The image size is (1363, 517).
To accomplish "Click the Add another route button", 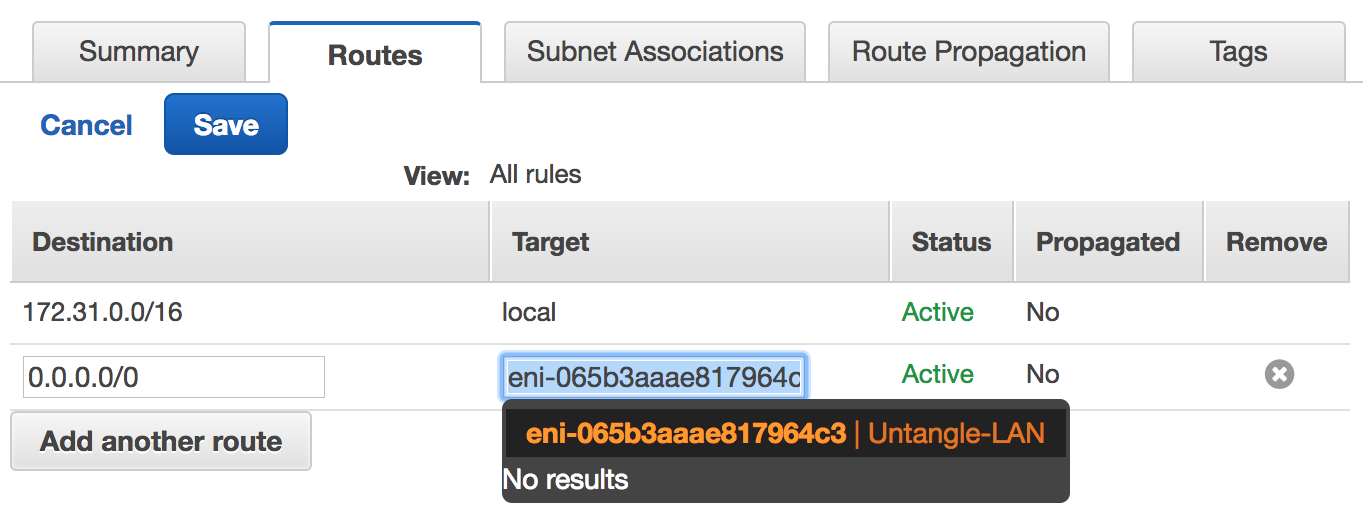I will pyautogui.click(x=161, y=441).
